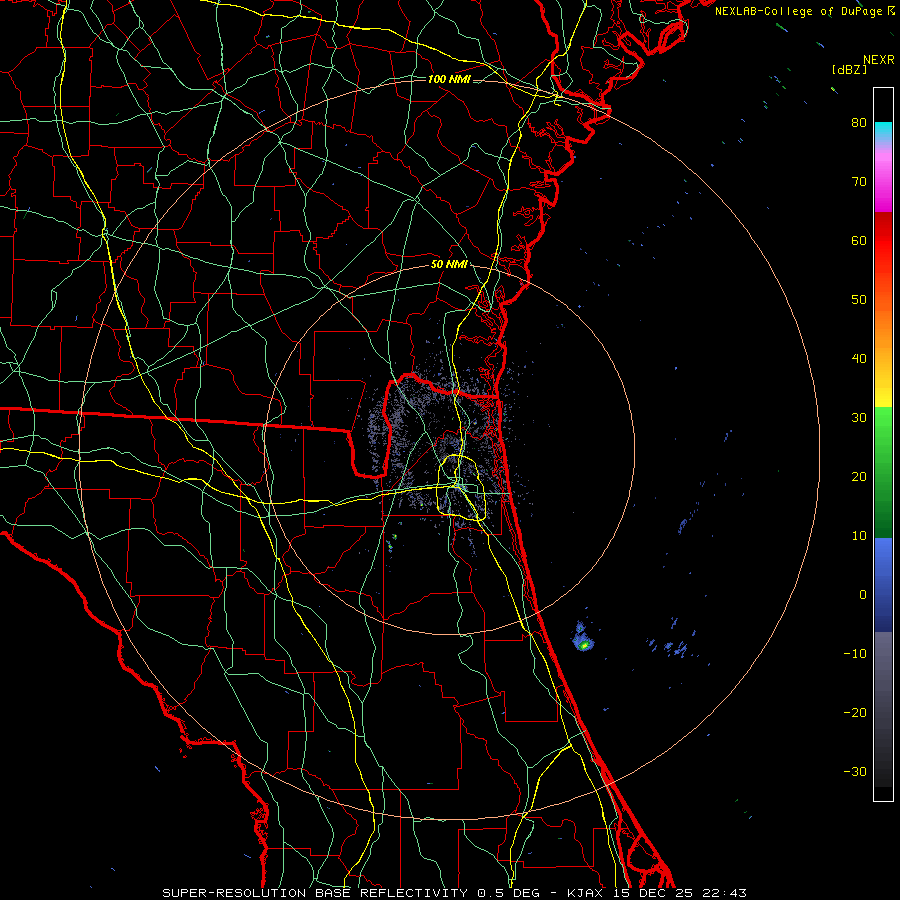This screenshot has height=900, width=900.
Task: Click the 50 value on the dBZ scale
Action: click(x=859, y=300)
